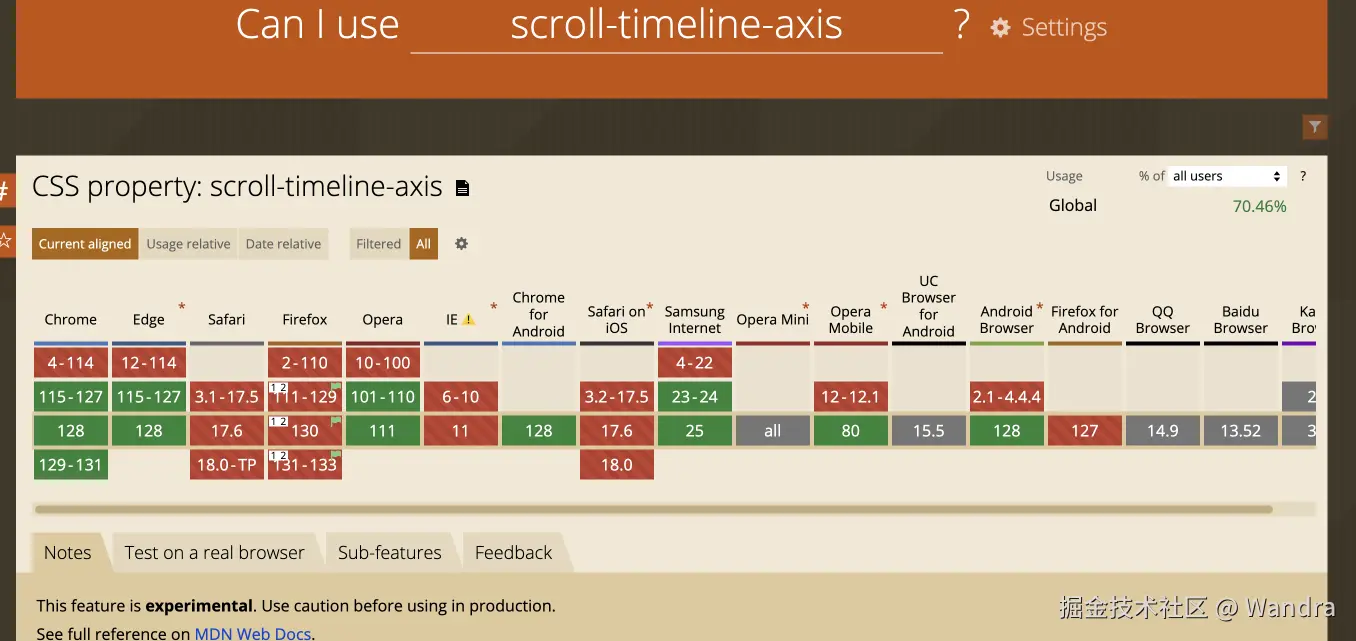Open the Feedback tab
This screenshot has width=1356, height=641.
513,553
